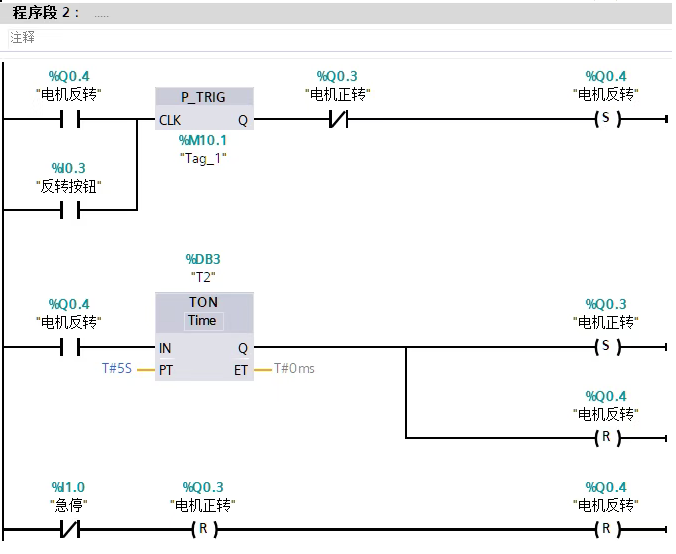676x554 pixels.
Task: Select the 程序段 2 network title
Action: tap(46, 13)
